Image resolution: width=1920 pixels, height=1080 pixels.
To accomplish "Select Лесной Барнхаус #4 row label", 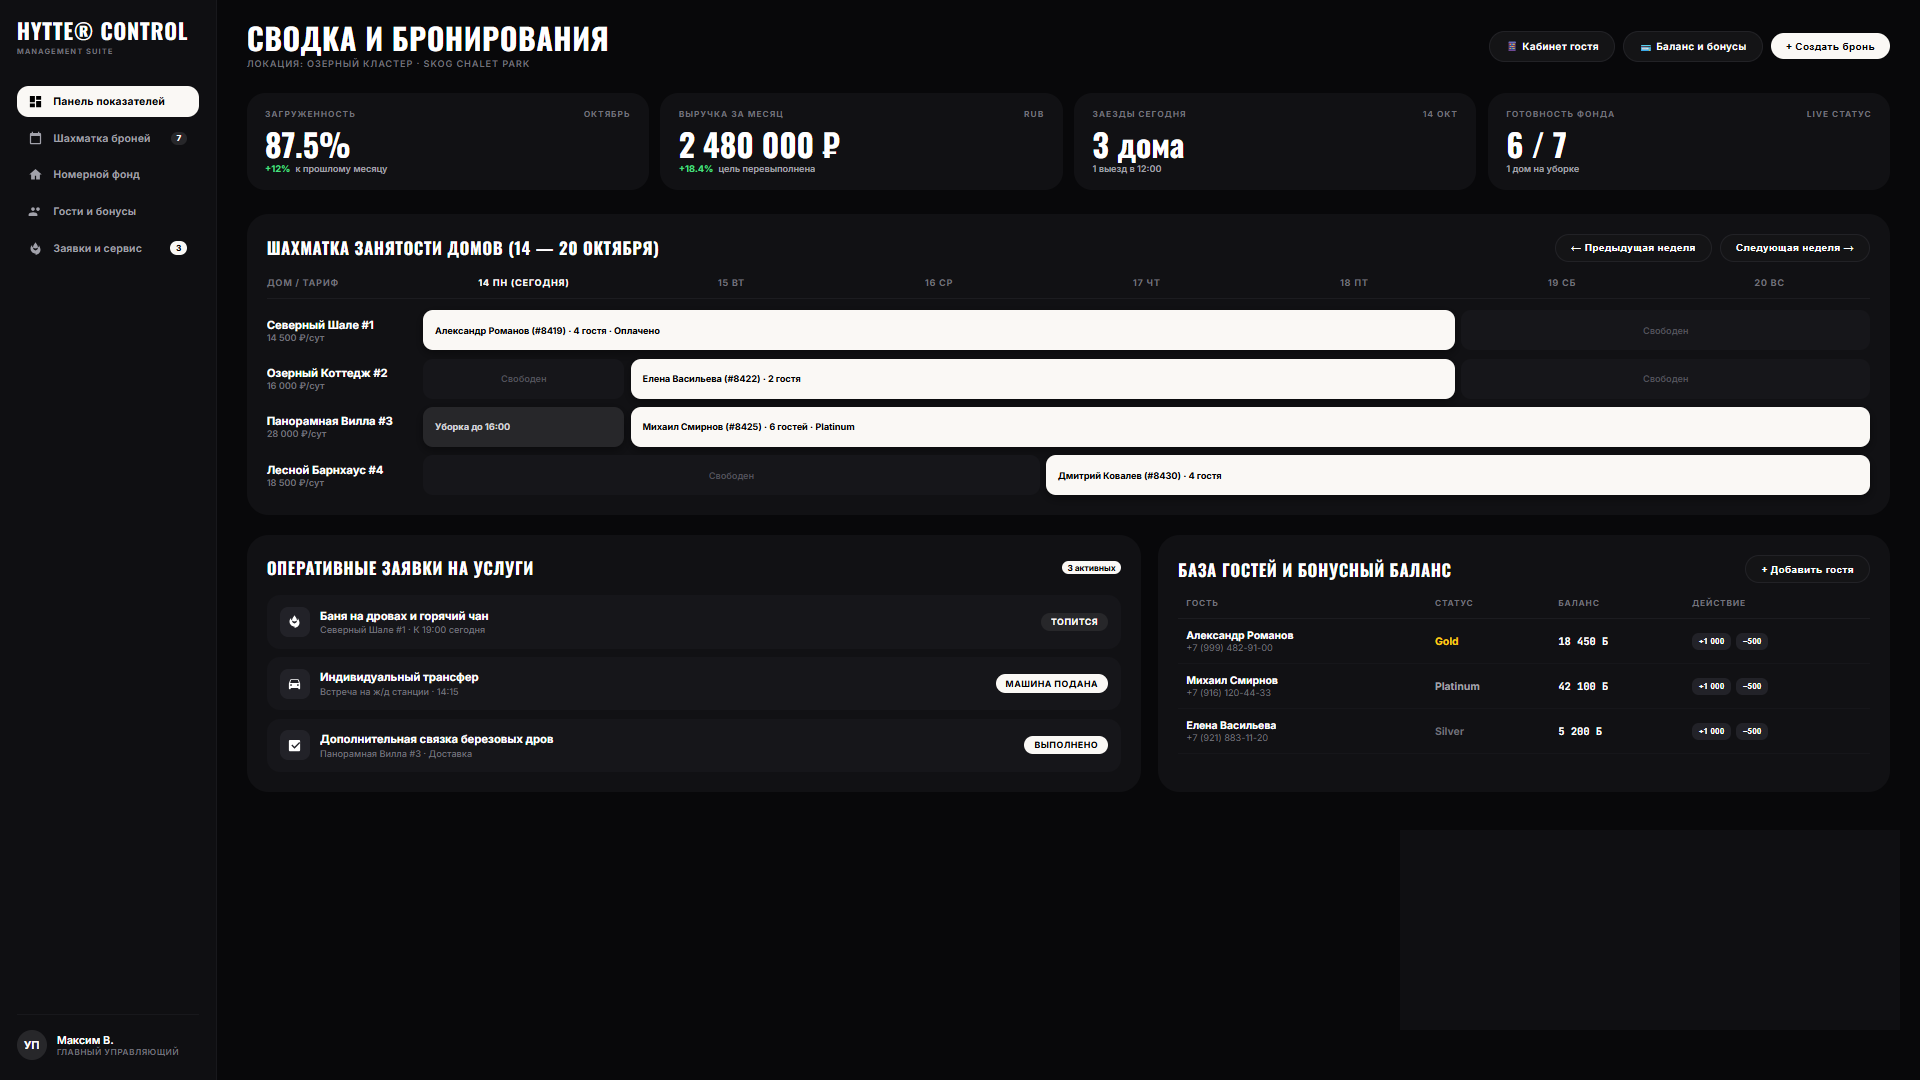I will tap(325, 470).
